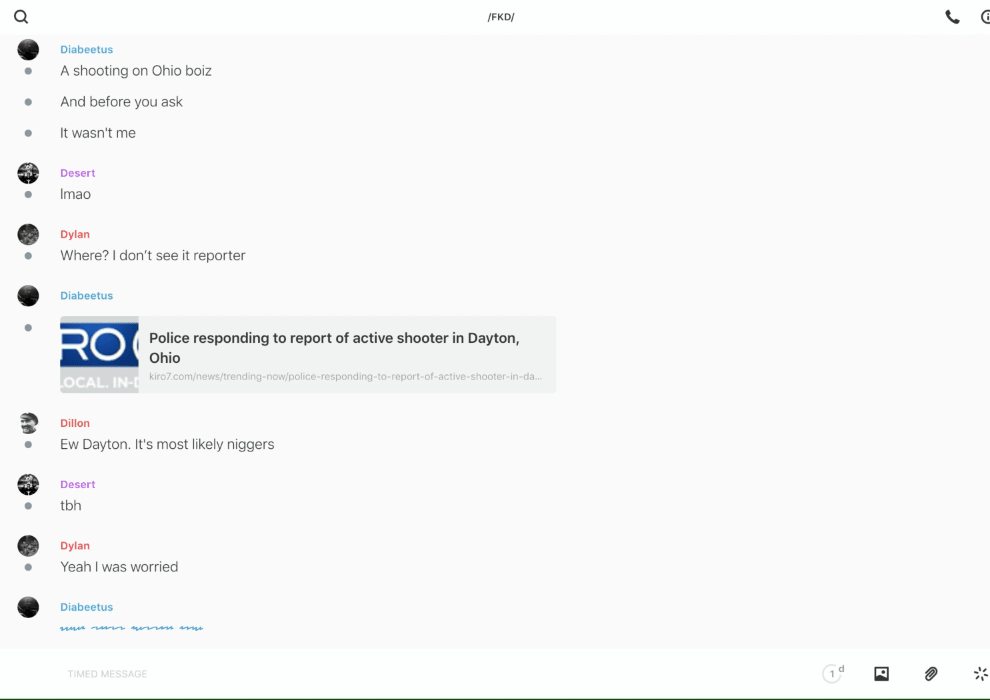Open the 1d timed message timer
Image resolution: width=990 pixels, height=700 pixels.
click(832, 674)
